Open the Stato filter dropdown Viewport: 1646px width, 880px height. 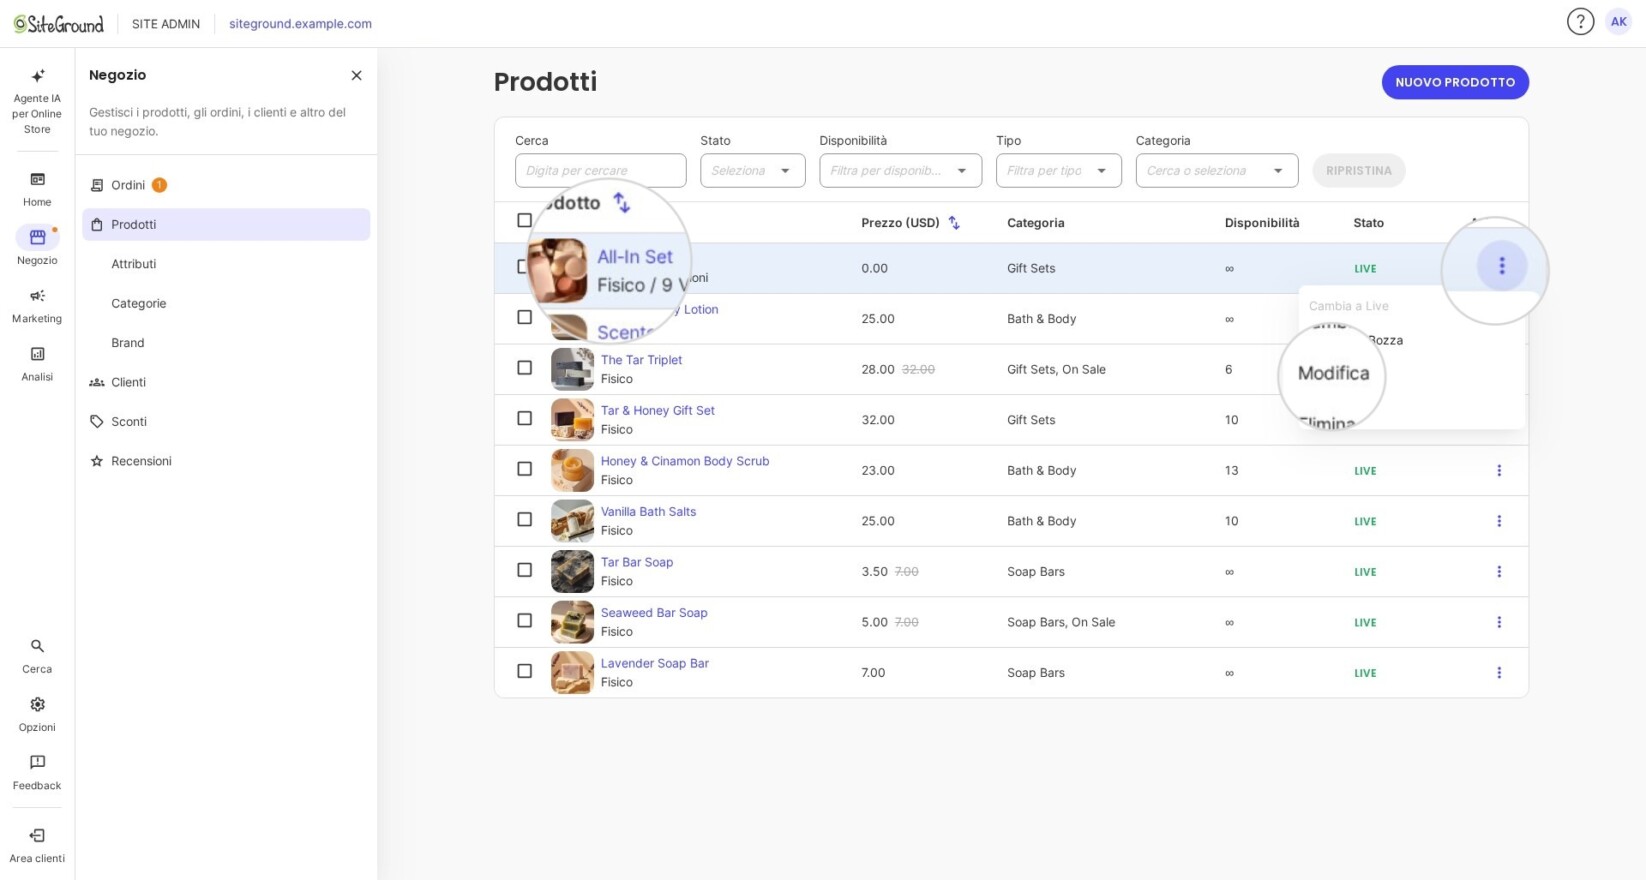[x=752, y=171]
